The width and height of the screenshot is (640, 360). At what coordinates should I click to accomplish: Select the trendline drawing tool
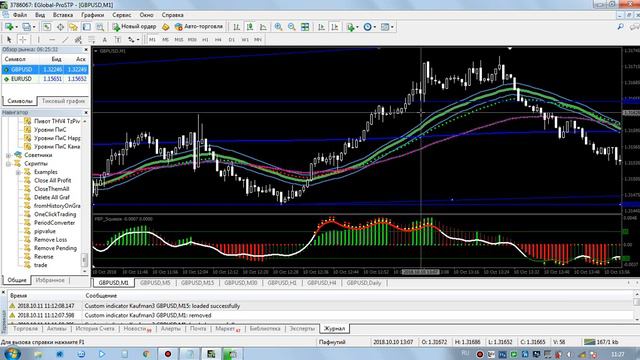tap(65, 40)
